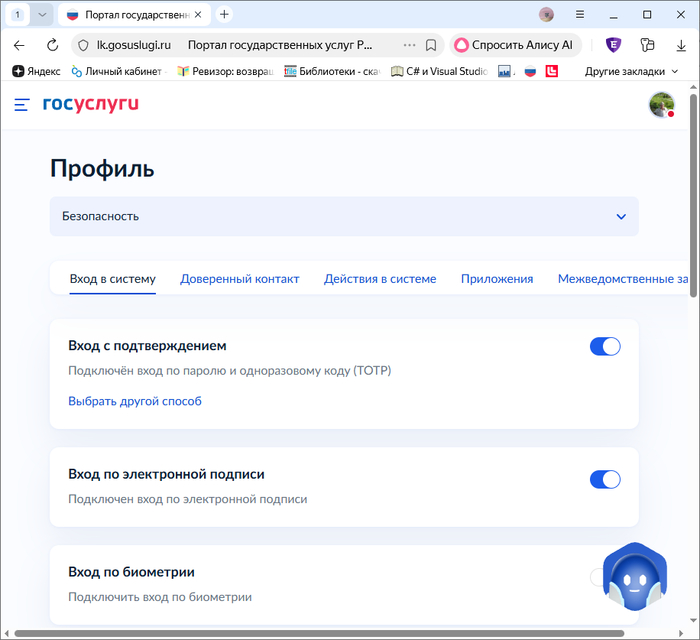Image resolution: width=700 pixels, height=640 pixels.
Task: Toggle Вход с подтверждением switch
Action: click(x=605, y=346)
